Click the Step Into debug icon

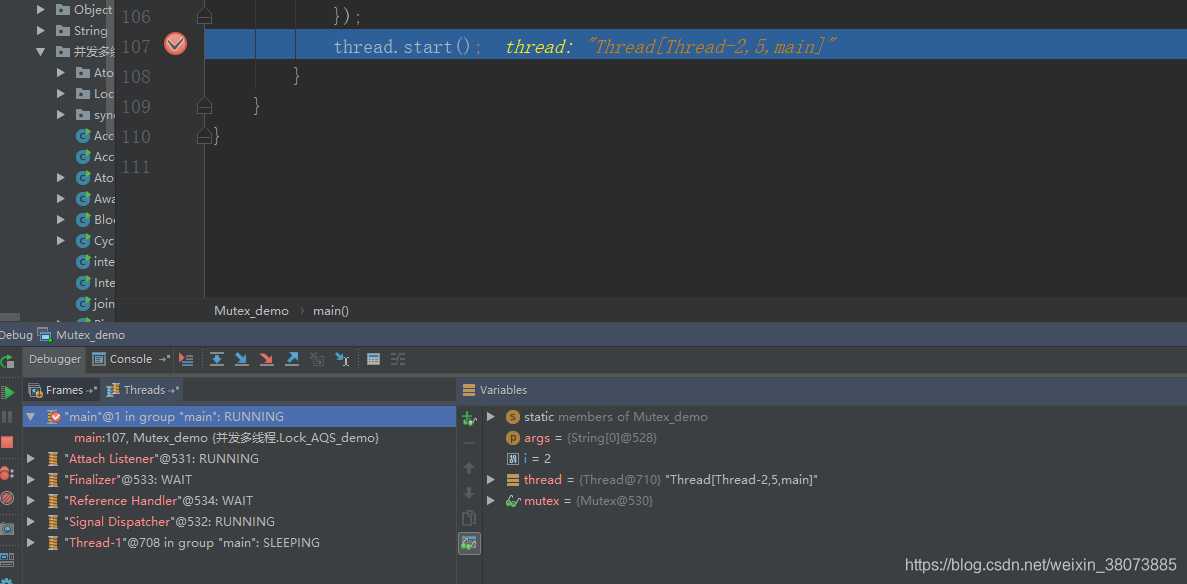pos(241,359)
